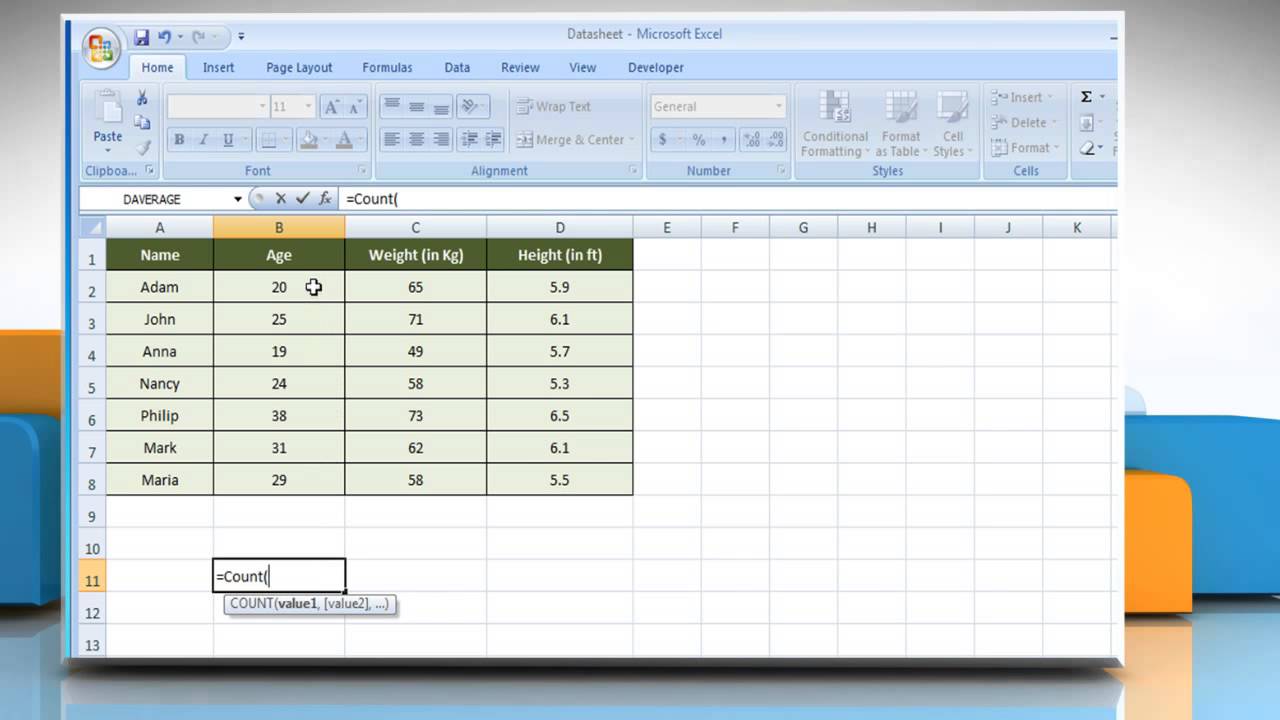Click the Paste clipboard icon
1280x720 pixels.
[x=107, y=106]
